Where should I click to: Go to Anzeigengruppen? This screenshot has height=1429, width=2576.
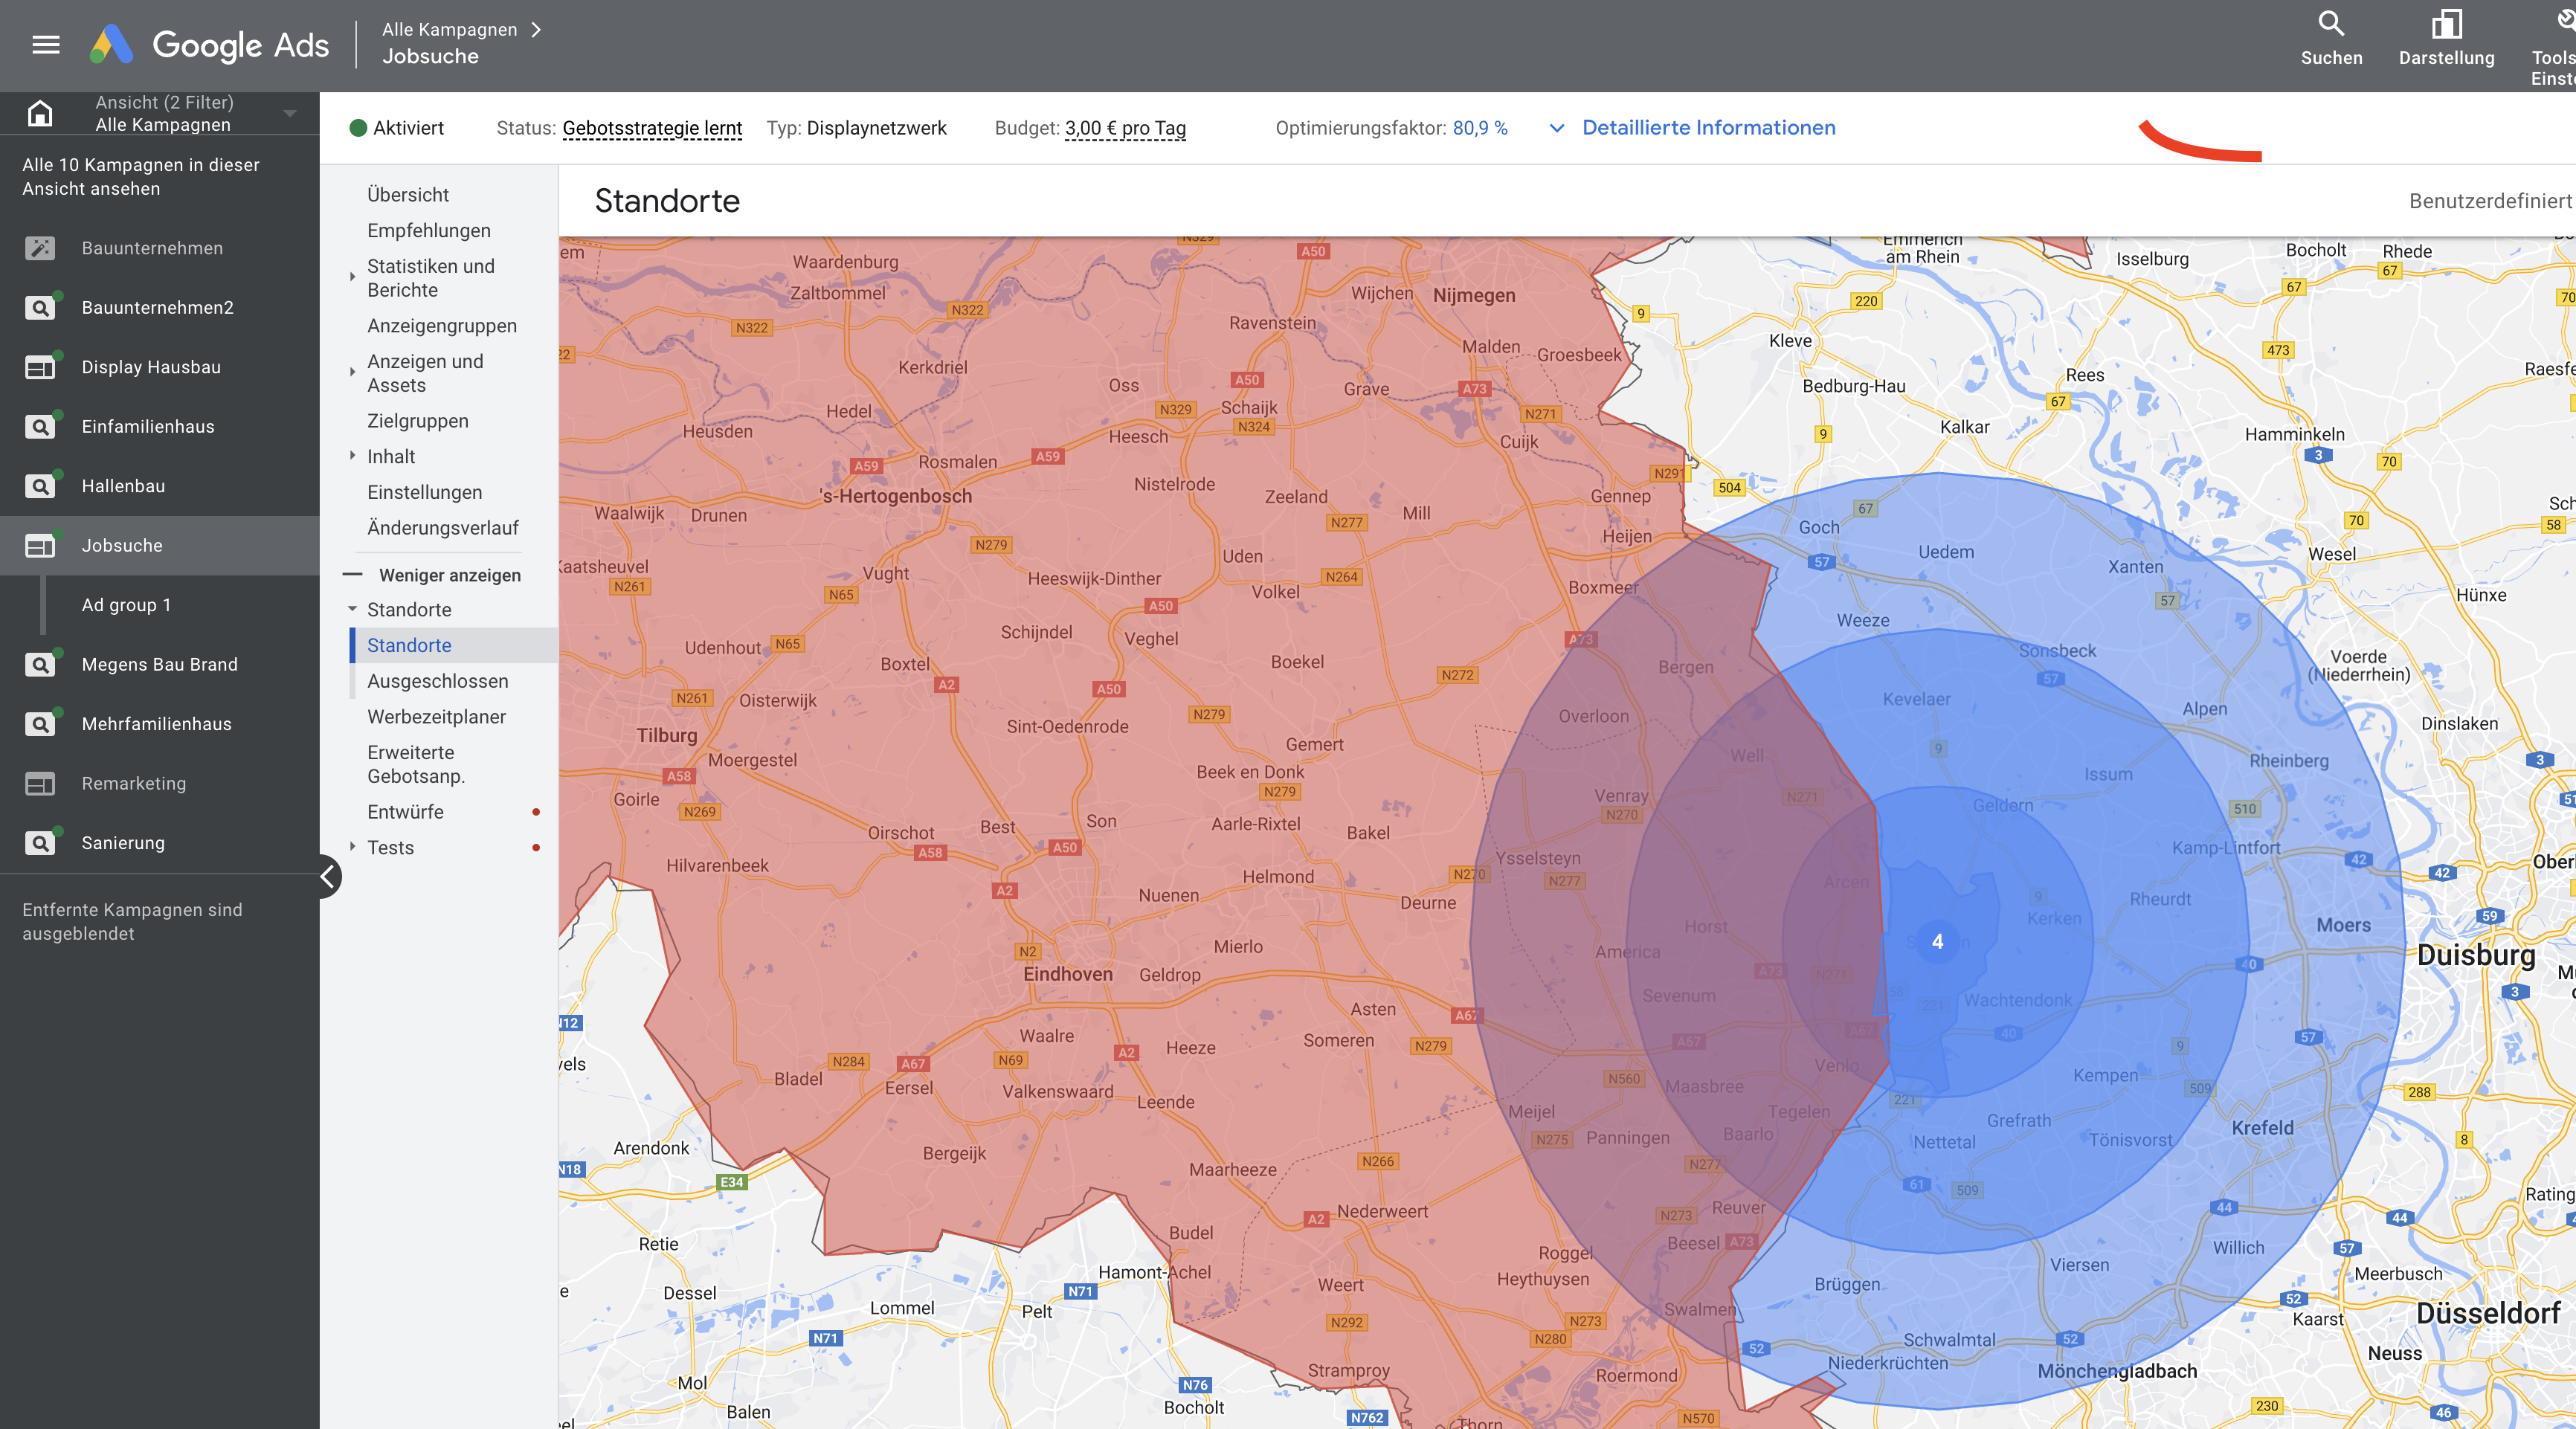coord(442,326)
